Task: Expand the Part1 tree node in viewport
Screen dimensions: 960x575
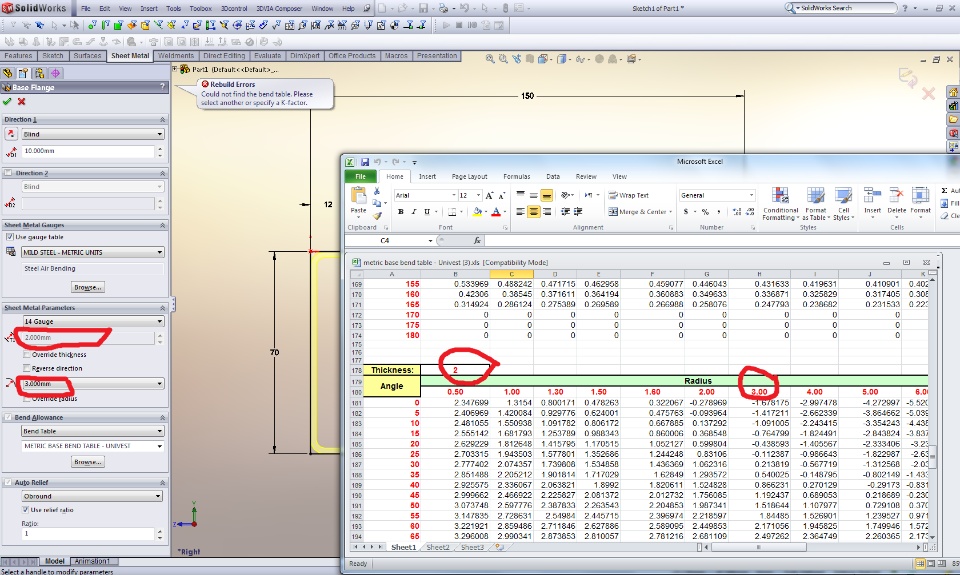Action: pyautogui.click(x=175, y=69)
